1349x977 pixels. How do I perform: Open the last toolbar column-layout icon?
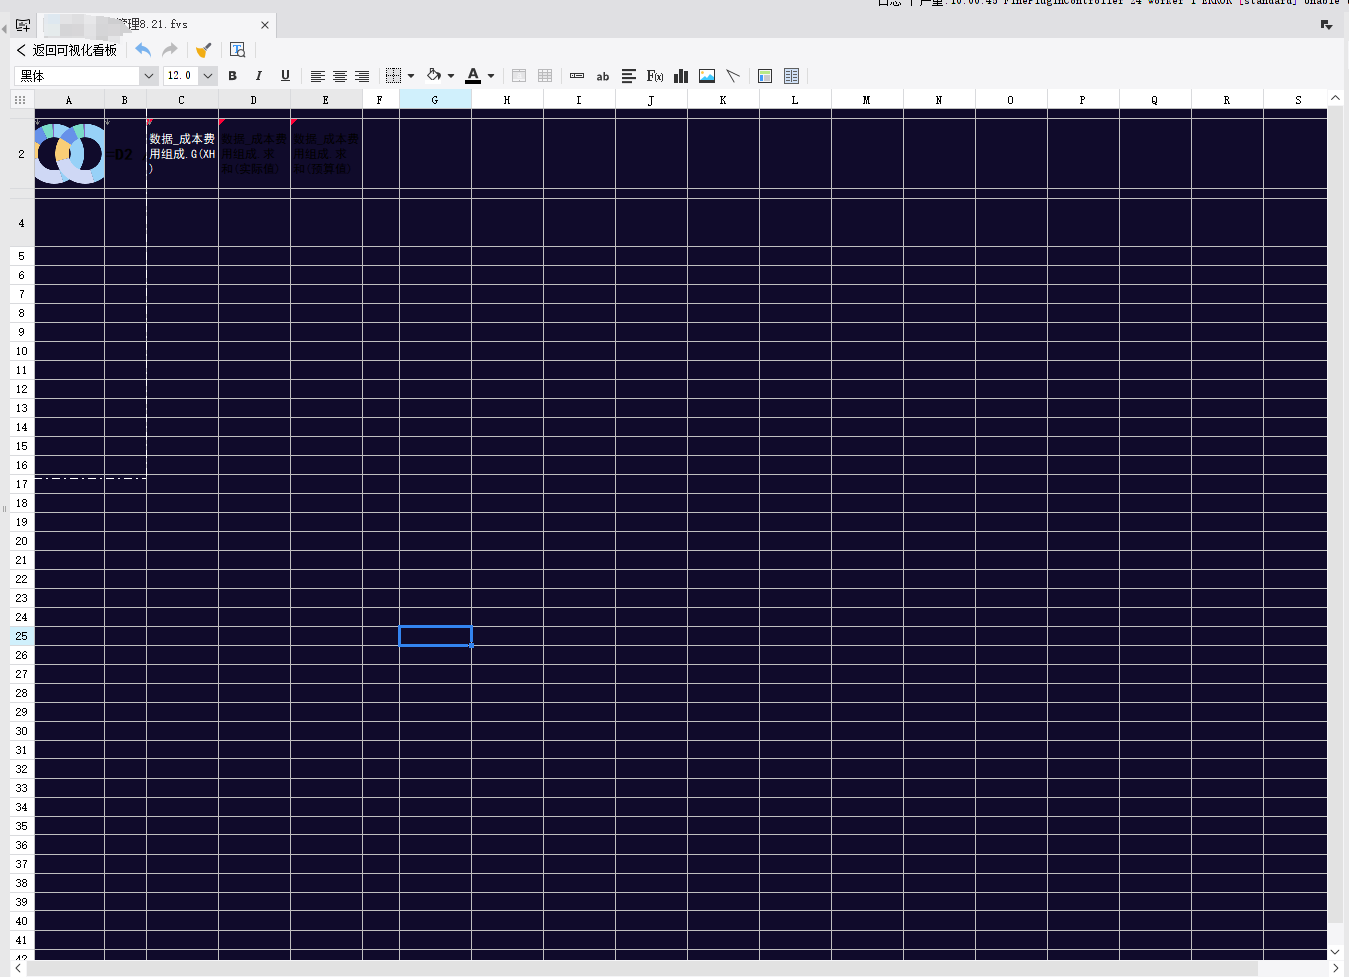point(792,76)
